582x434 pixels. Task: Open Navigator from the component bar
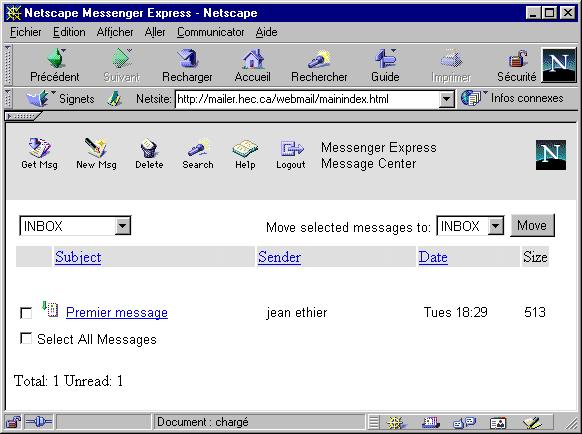pyautogui.click(x=396, y=422)
